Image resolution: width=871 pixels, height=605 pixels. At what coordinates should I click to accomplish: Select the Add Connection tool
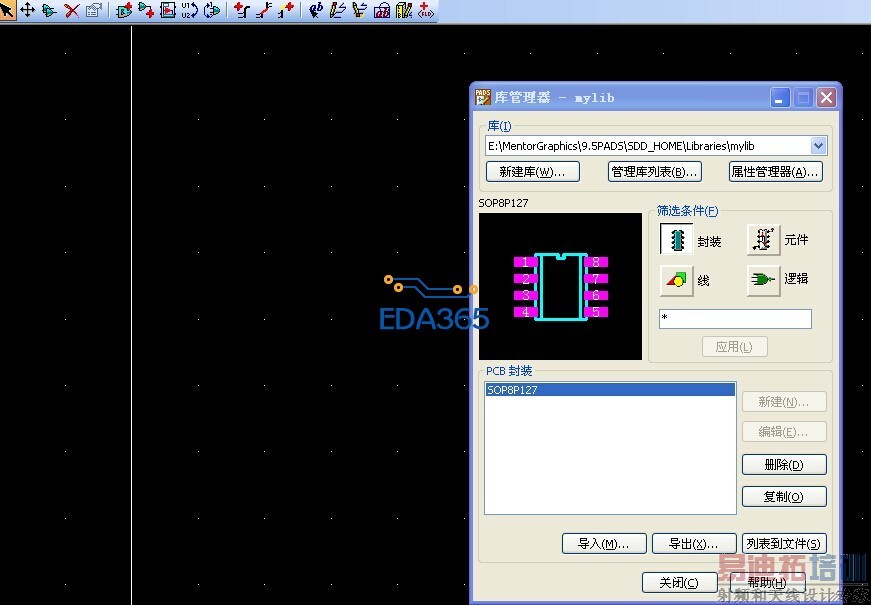click(242, 10)
